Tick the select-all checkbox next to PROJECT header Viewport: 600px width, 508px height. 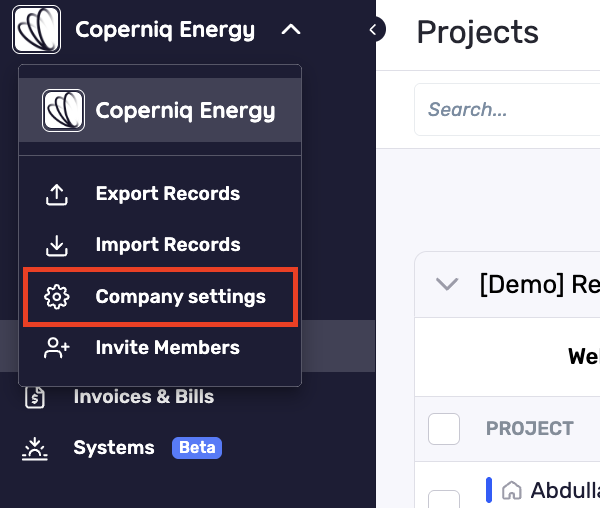click(444, 429)
